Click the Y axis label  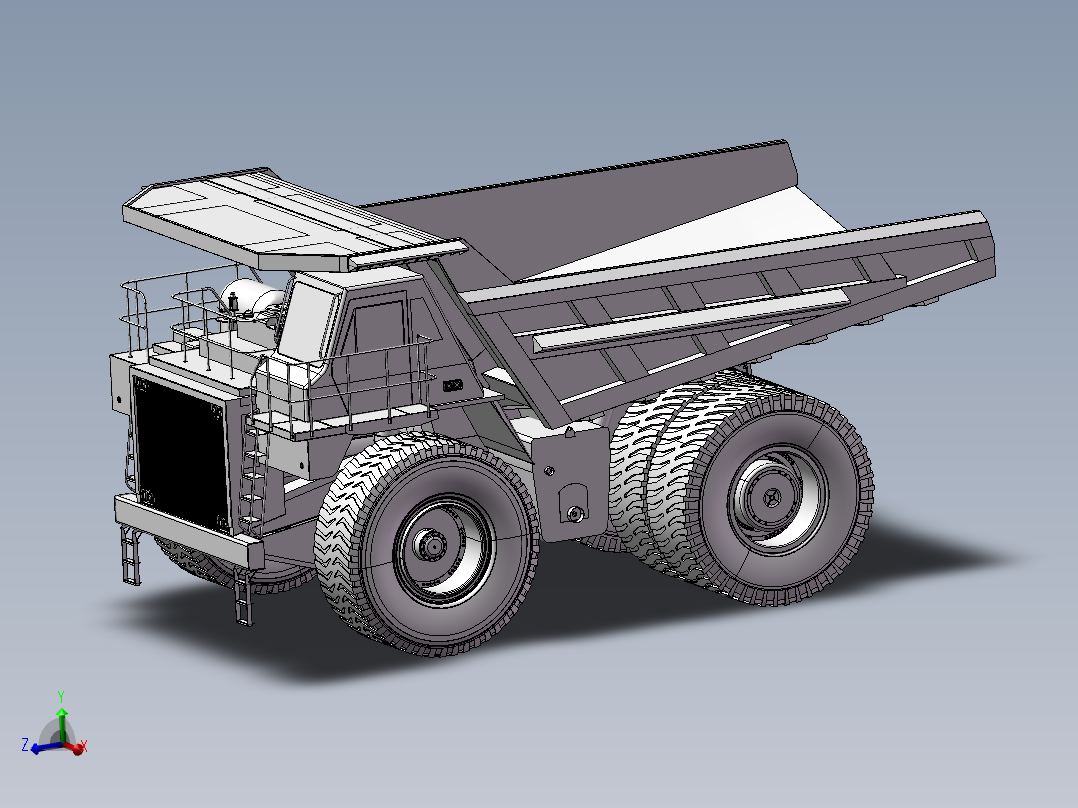(x=62, y=692)
